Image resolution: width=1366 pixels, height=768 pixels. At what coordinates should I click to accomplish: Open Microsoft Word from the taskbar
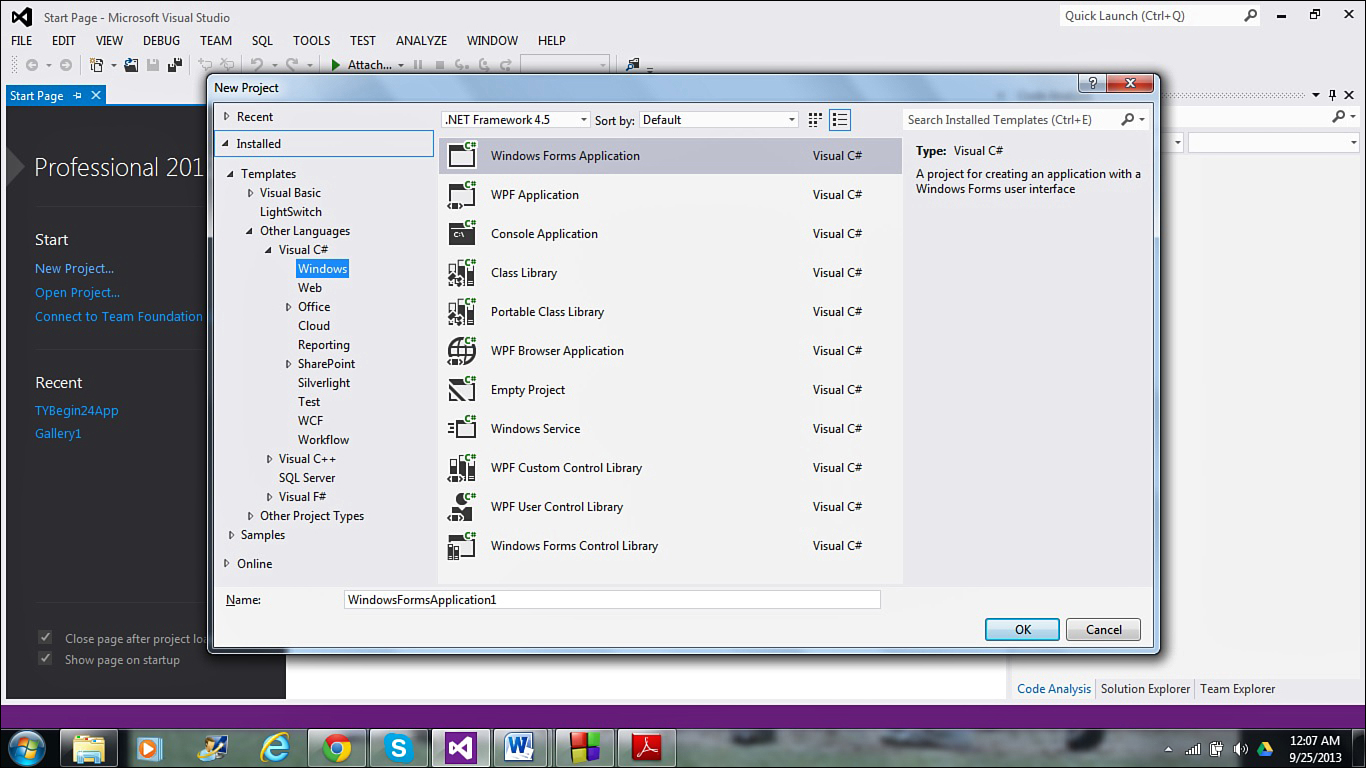[x=522, y=748]
